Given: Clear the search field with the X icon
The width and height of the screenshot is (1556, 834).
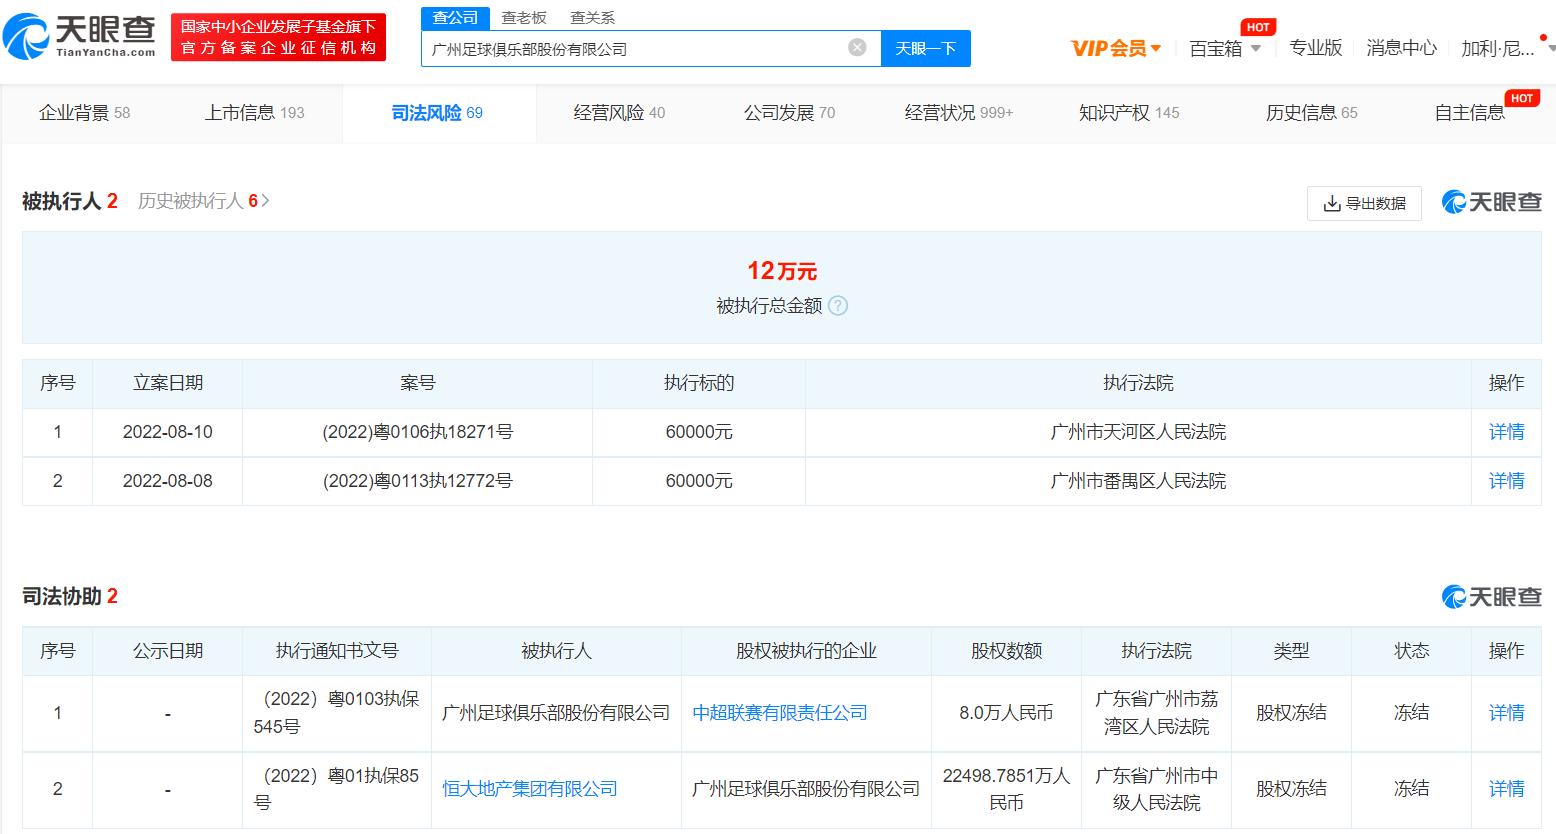Looking at the screenshot, I should (857, 47).
